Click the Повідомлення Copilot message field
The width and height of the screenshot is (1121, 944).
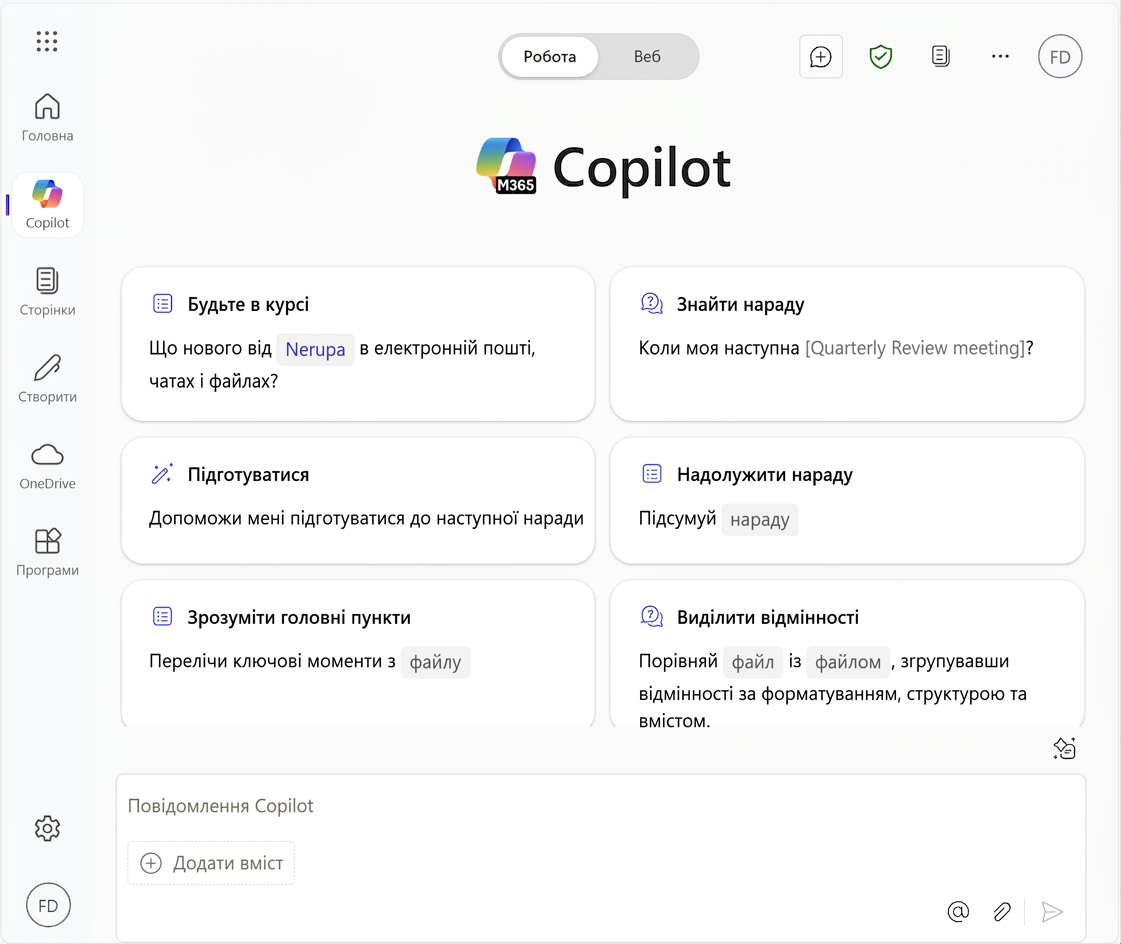point(601,806)
